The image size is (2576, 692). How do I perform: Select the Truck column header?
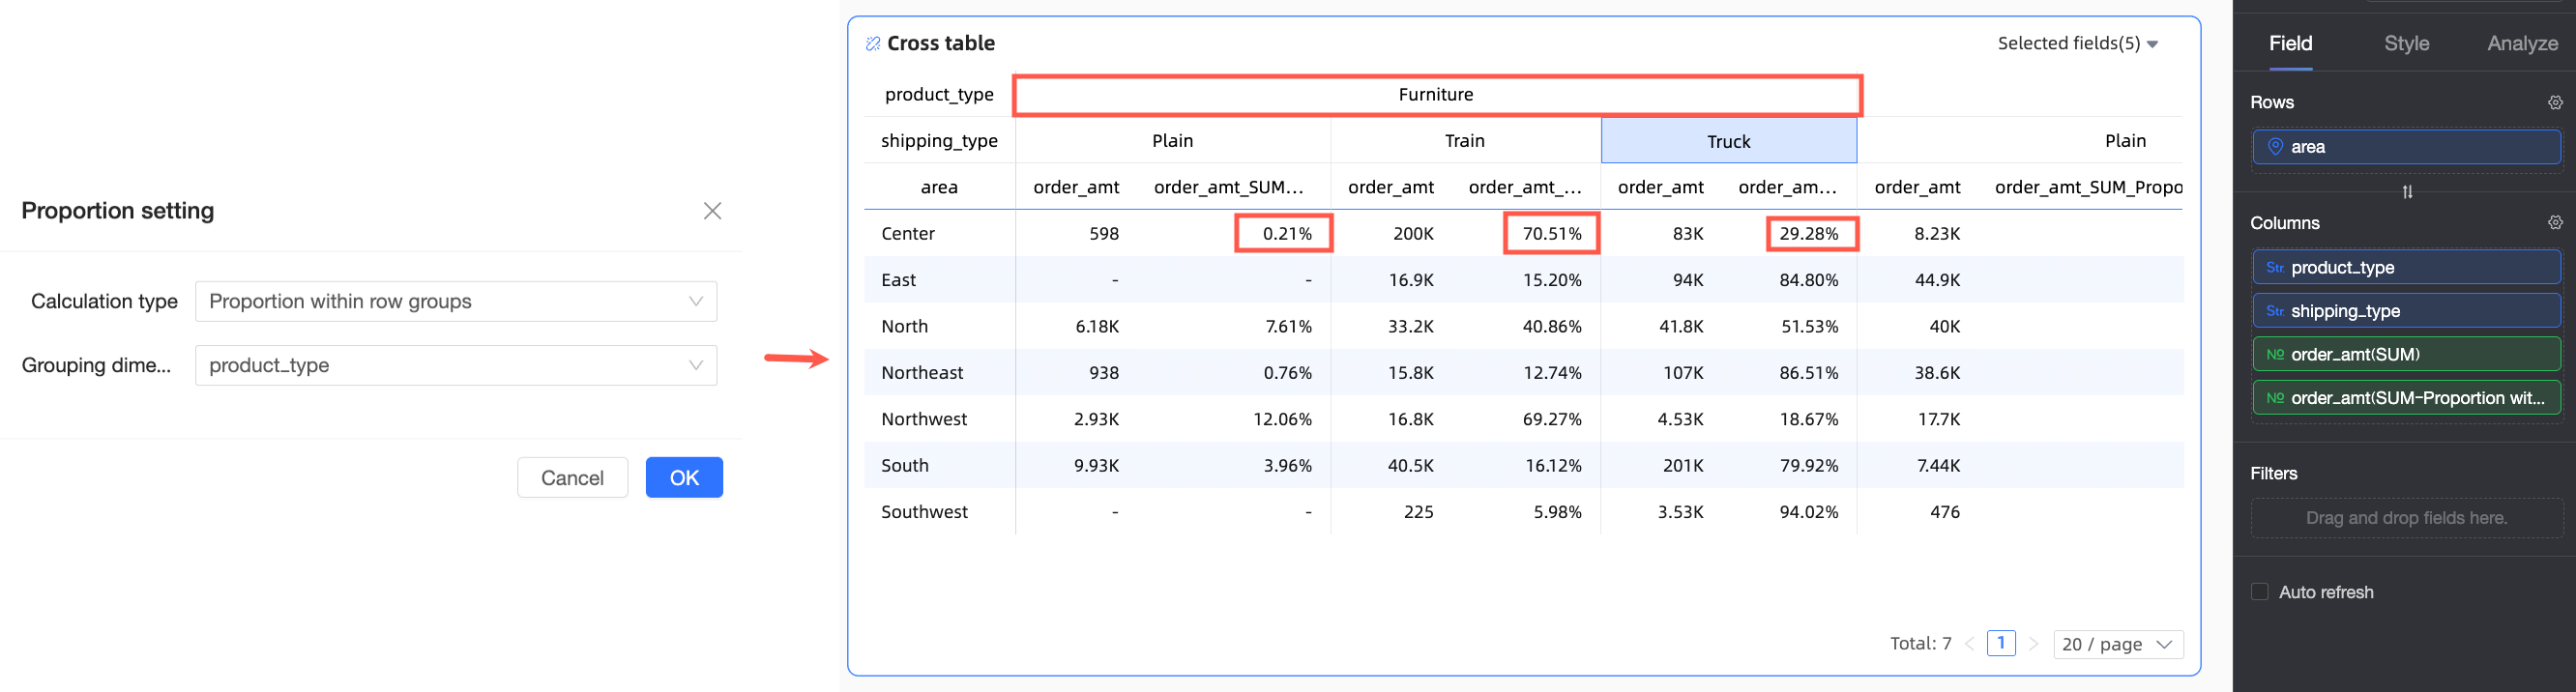coord(1728,142)
